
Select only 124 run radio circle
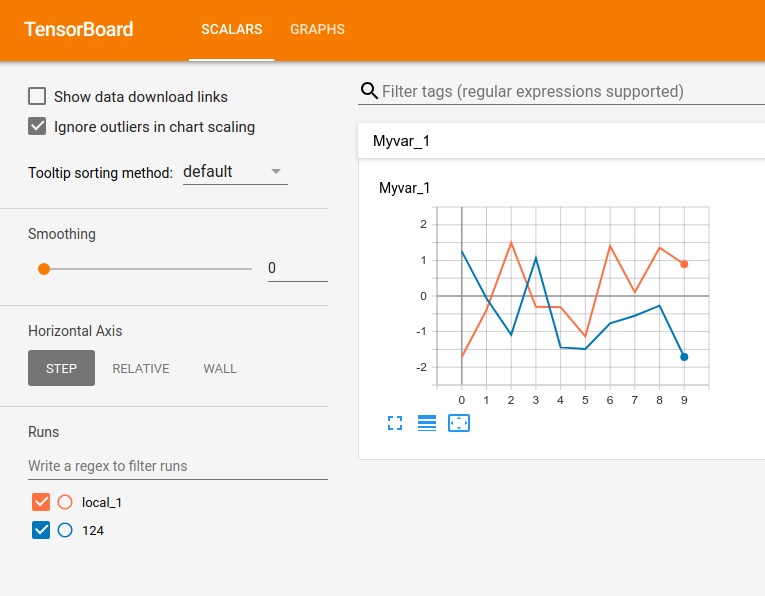[65, 530]
